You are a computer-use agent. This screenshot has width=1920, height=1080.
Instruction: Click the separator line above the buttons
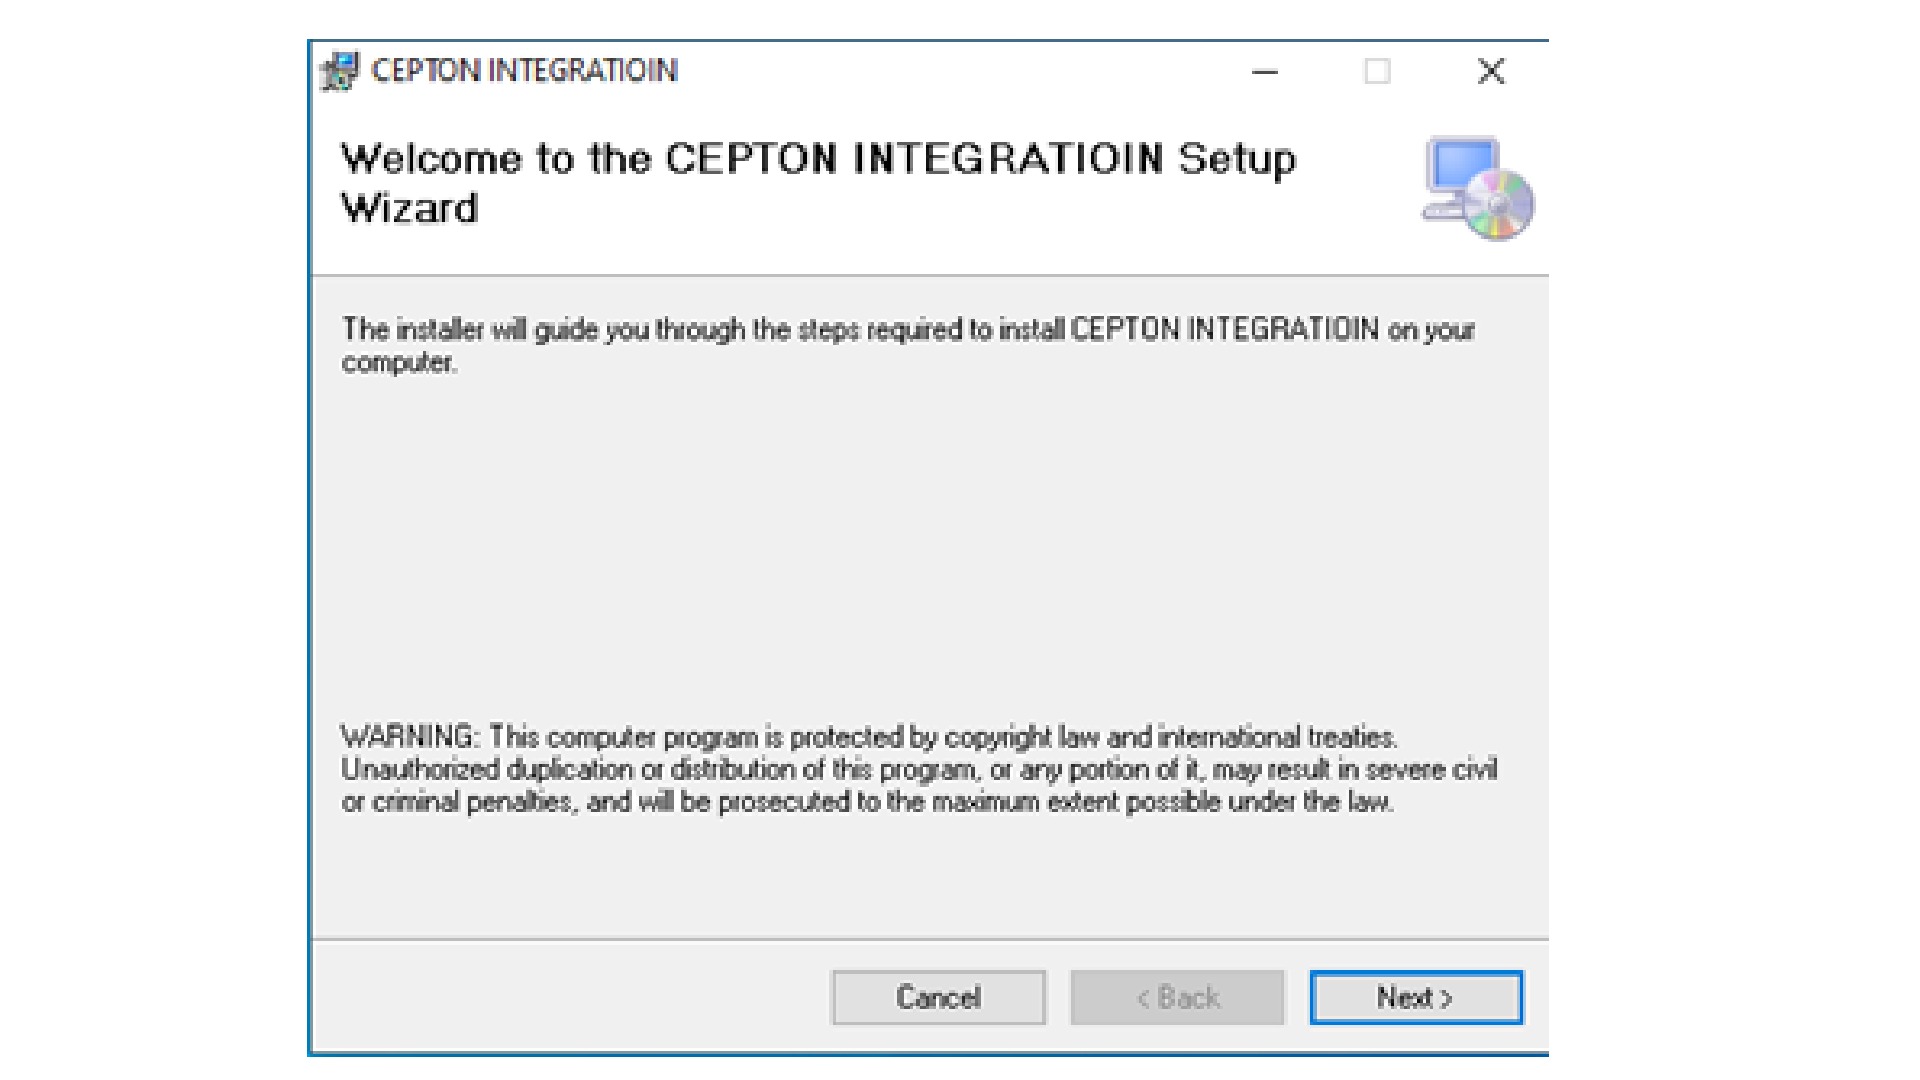[x=930, y=939]
